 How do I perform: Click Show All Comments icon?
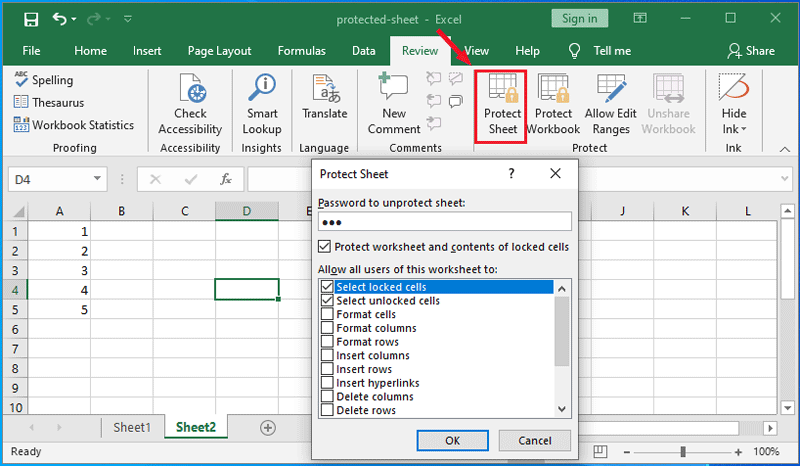coord(456,101)
